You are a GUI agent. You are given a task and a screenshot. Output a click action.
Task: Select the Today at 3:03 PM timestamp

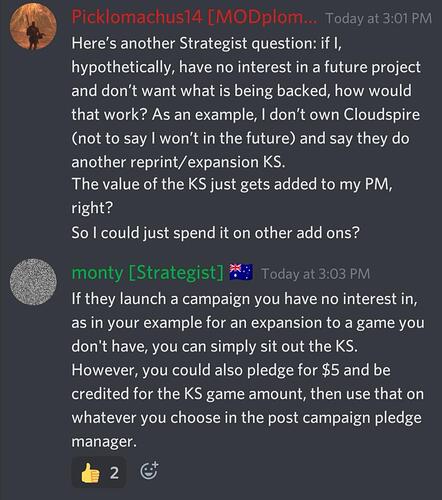[316, 274]
